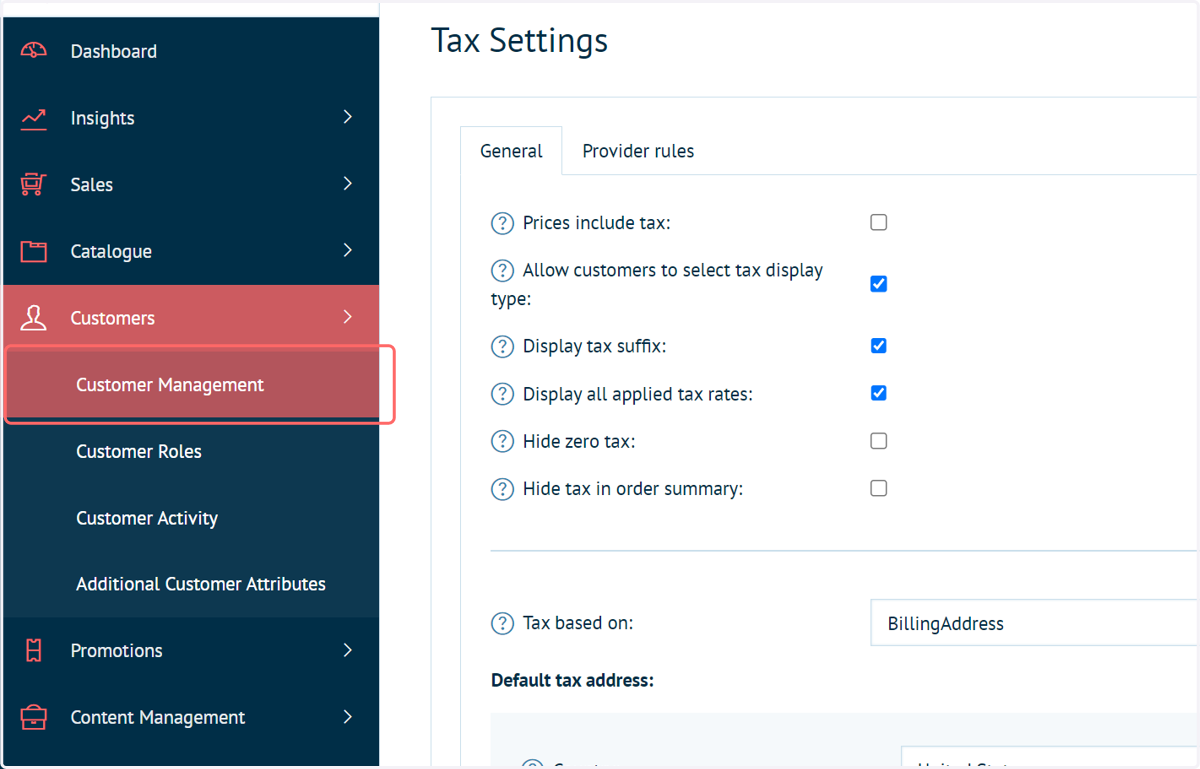Open Customer Activity submenu item
Image resolution: width=1200 pixels, height=769 pixels.
pyautogui.click(x=191, y=518)
